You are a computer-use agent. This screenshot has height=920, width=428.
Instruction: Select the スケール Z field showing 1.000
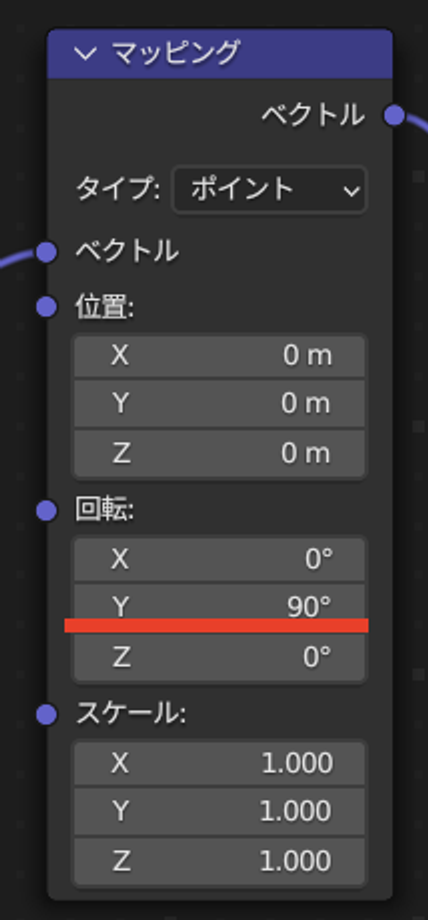coord(219,861)
